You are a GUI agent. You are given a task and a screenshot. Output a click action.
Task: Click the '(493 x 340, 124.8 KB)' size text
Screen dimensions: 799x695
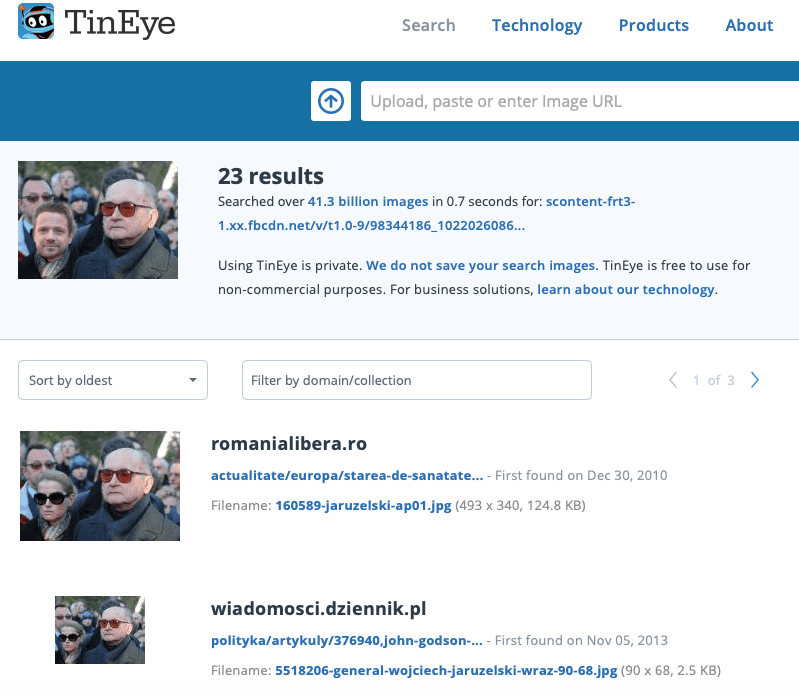(520, 505)
